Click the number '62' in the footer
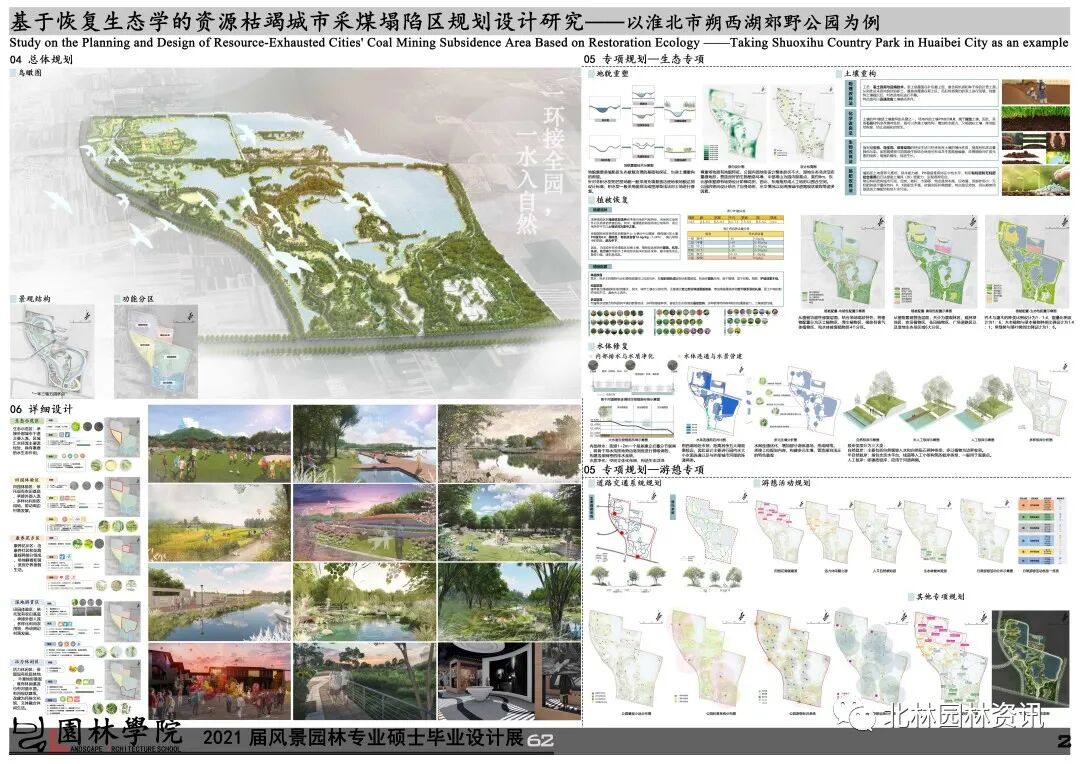Image resolution: width=1080 pixels, height=764 pixels. [x=541, y=741]
